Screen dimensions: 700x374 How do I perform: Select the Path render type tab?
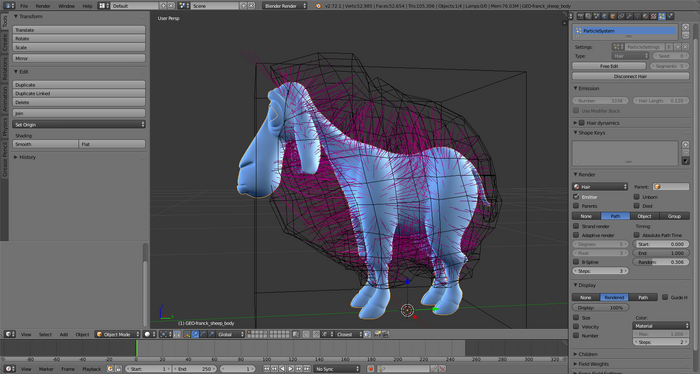(x=615, y=216)
